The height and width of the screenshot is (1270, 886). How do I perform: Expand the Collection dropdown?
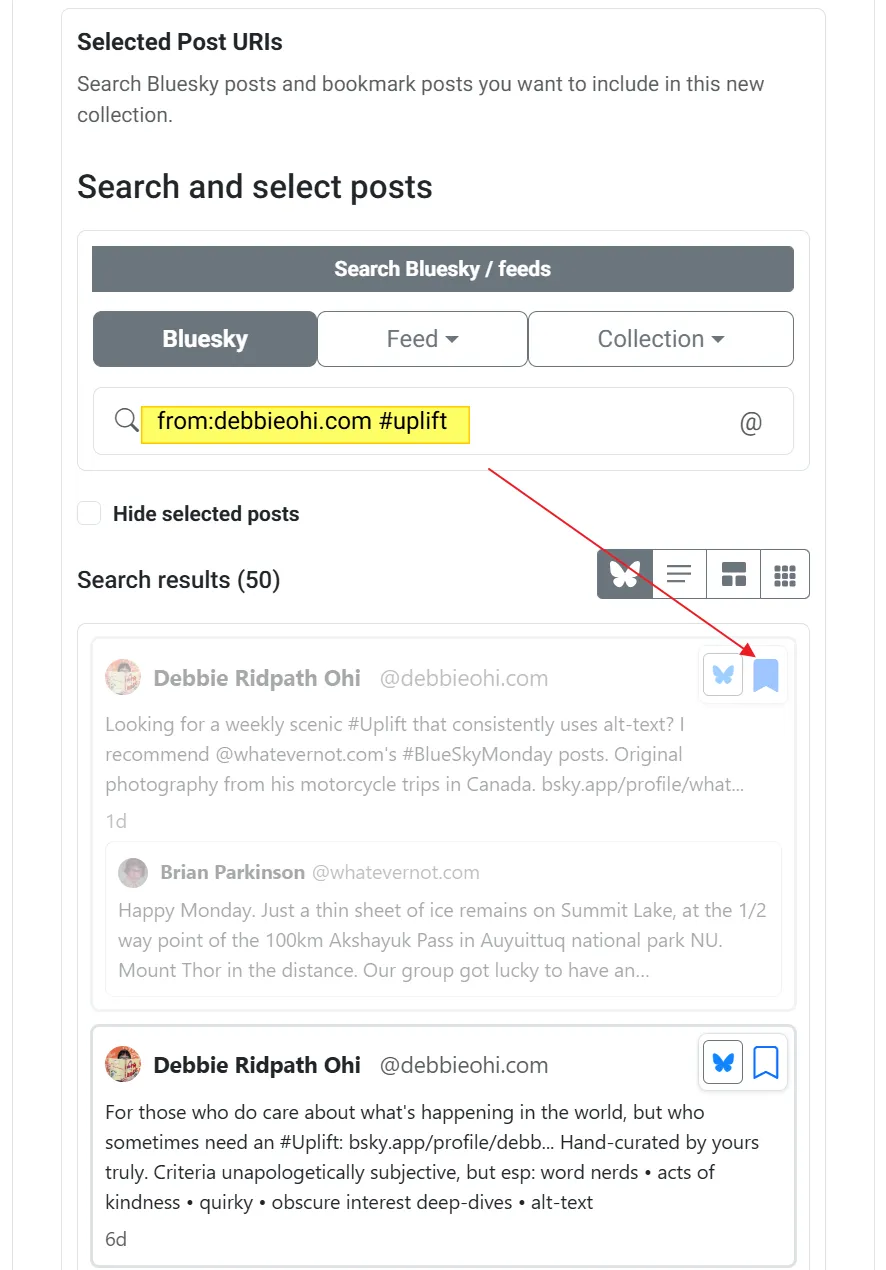coord(660,339)
